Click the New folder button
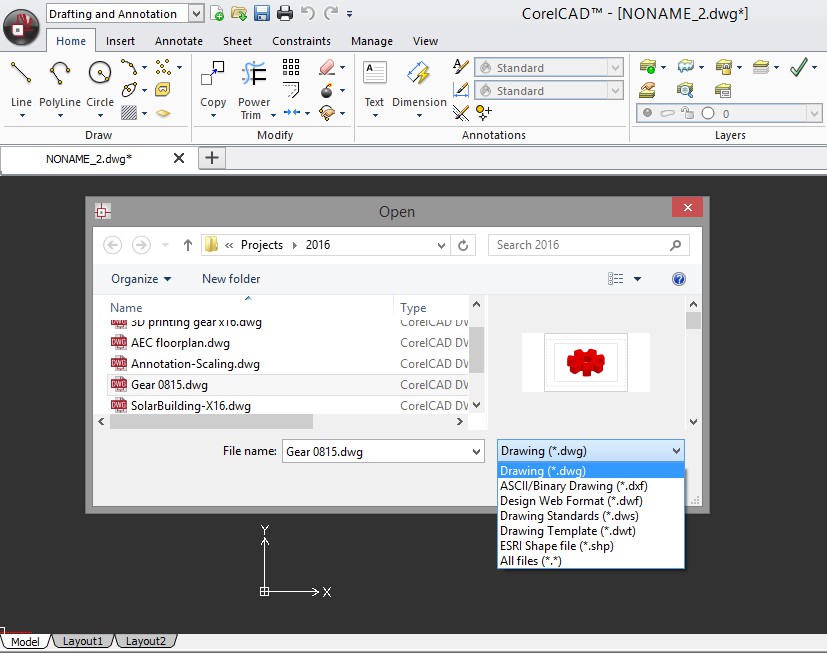 point(231,279)
